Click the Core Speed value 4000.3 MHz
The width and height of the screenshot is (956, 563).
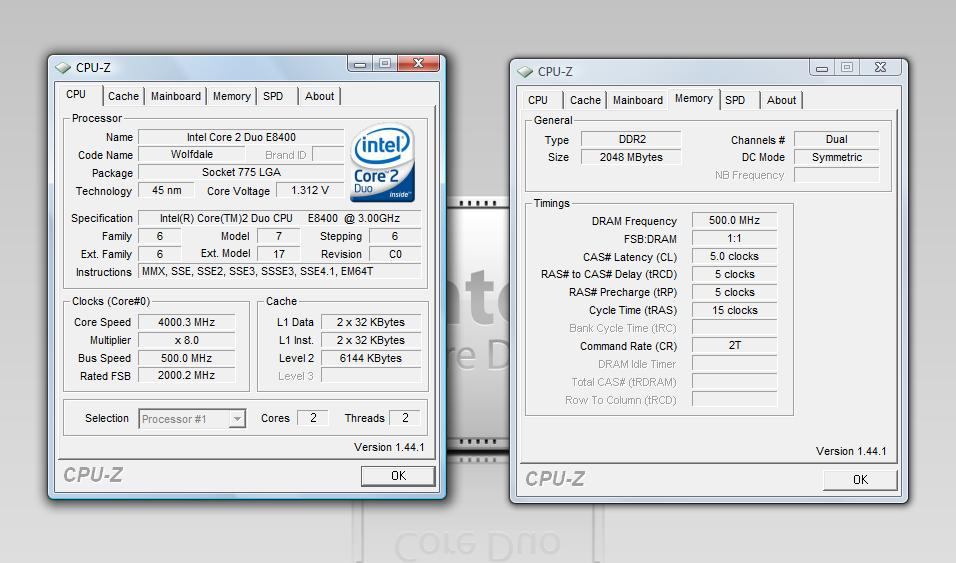point(187,322)
